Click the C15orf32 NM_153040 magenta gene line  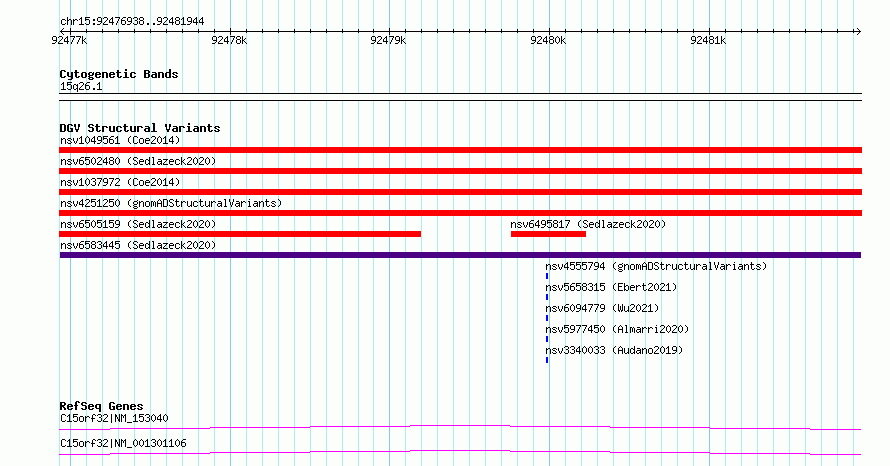pos(460,427)
